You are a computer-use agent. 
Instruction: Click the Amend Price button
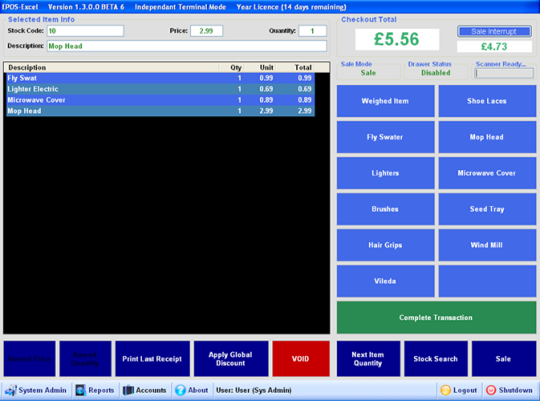coord(29,359)
